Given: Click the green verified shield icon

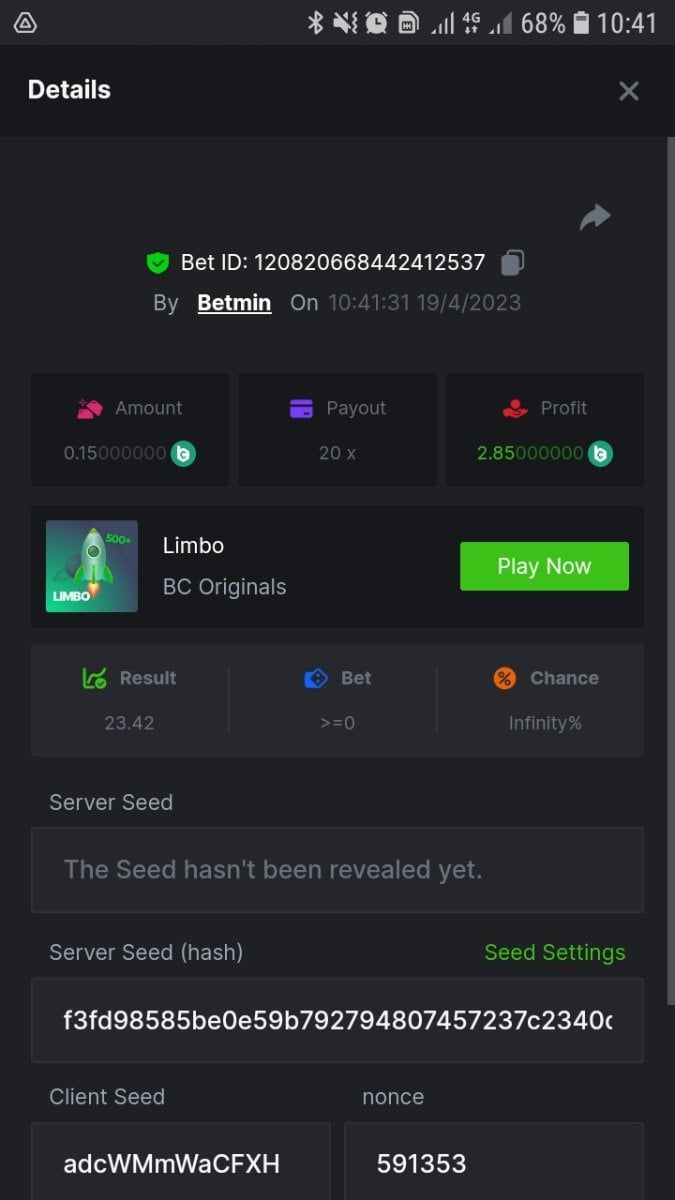Looking at the screenshot, I should pos(157,263).
